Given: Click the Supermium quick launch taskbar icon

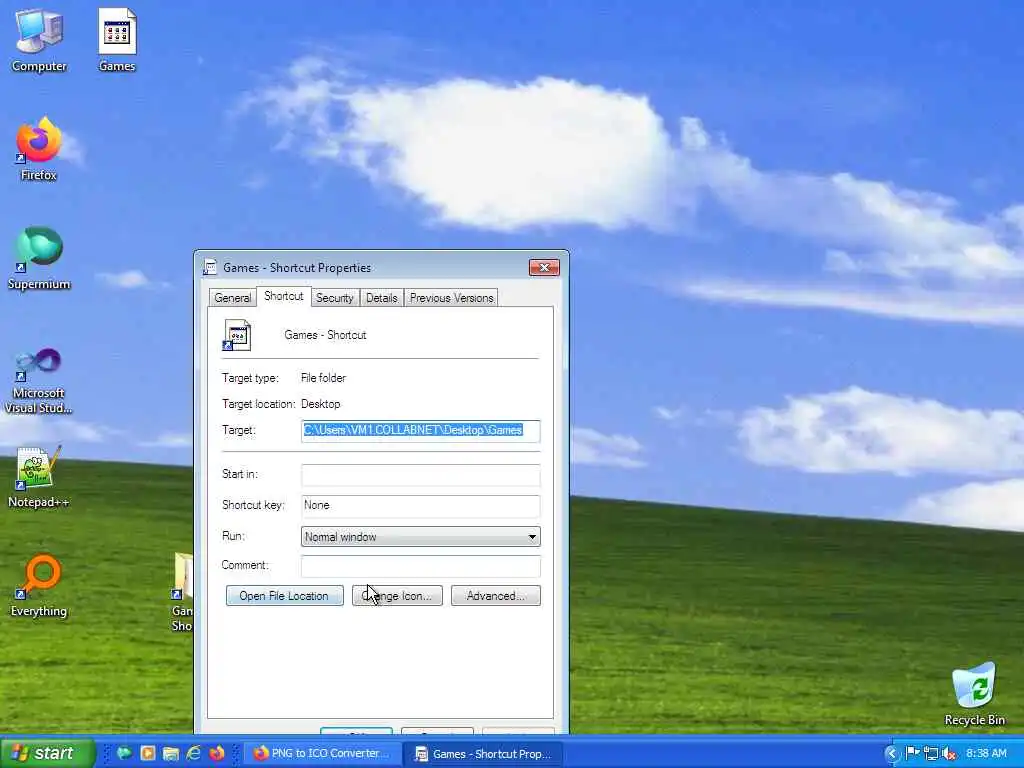Looking at the screenshot, I should tap(123, 753).
